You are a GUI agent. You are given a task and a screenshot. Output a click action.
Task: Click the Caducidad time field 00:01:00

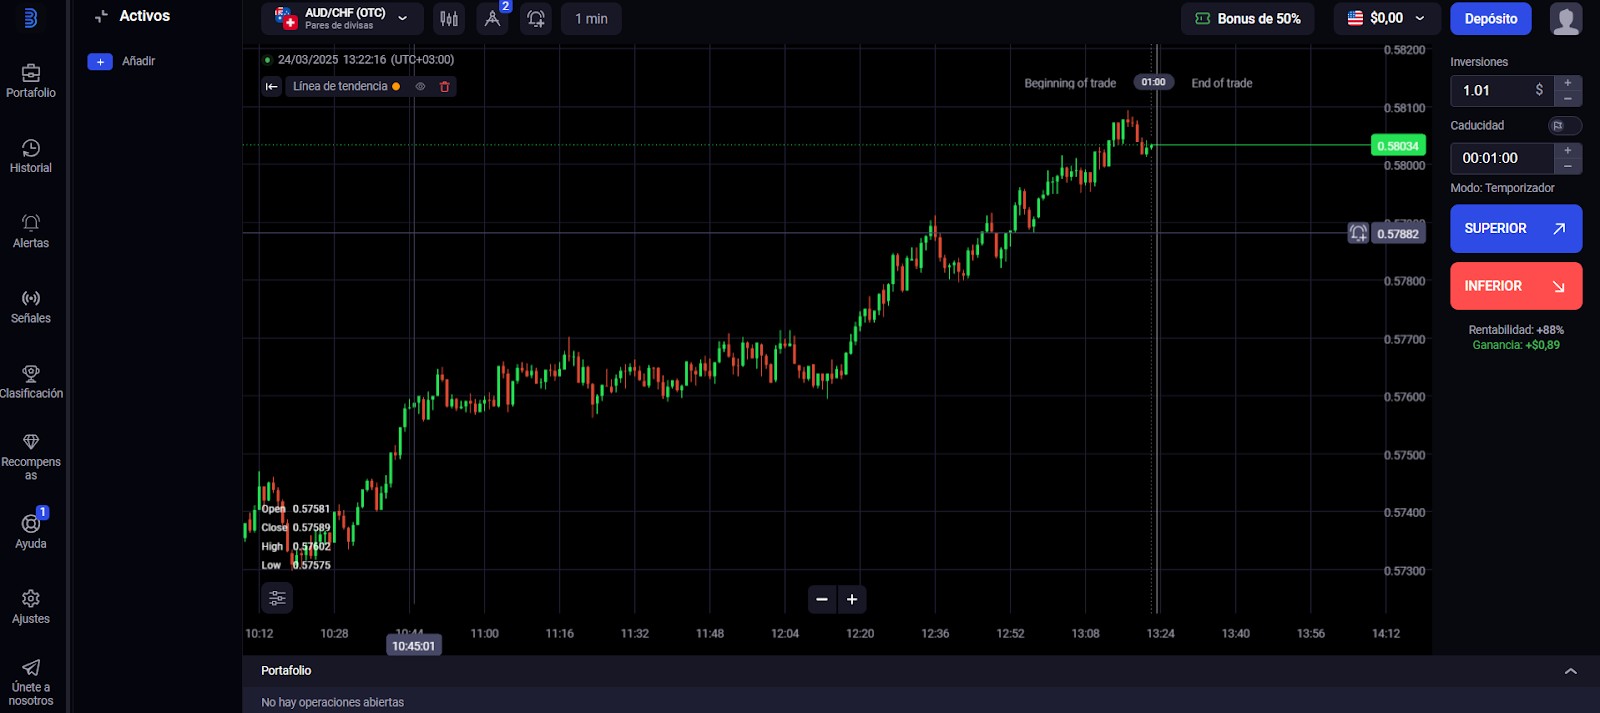point(1502,158)
